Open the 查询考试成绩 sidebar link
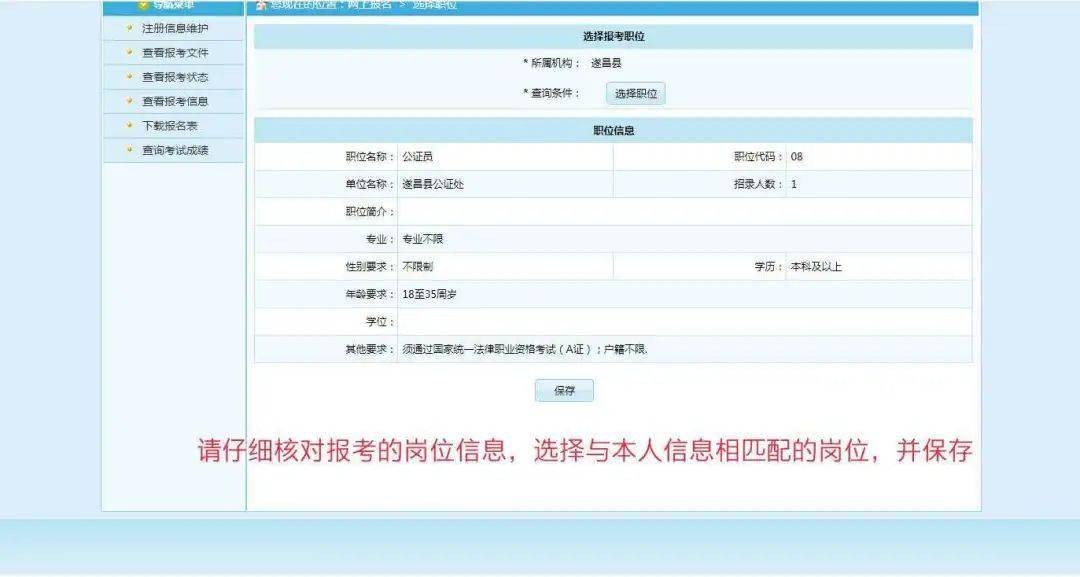This screenshot has height=577, width=1080. tap(175, 150)
